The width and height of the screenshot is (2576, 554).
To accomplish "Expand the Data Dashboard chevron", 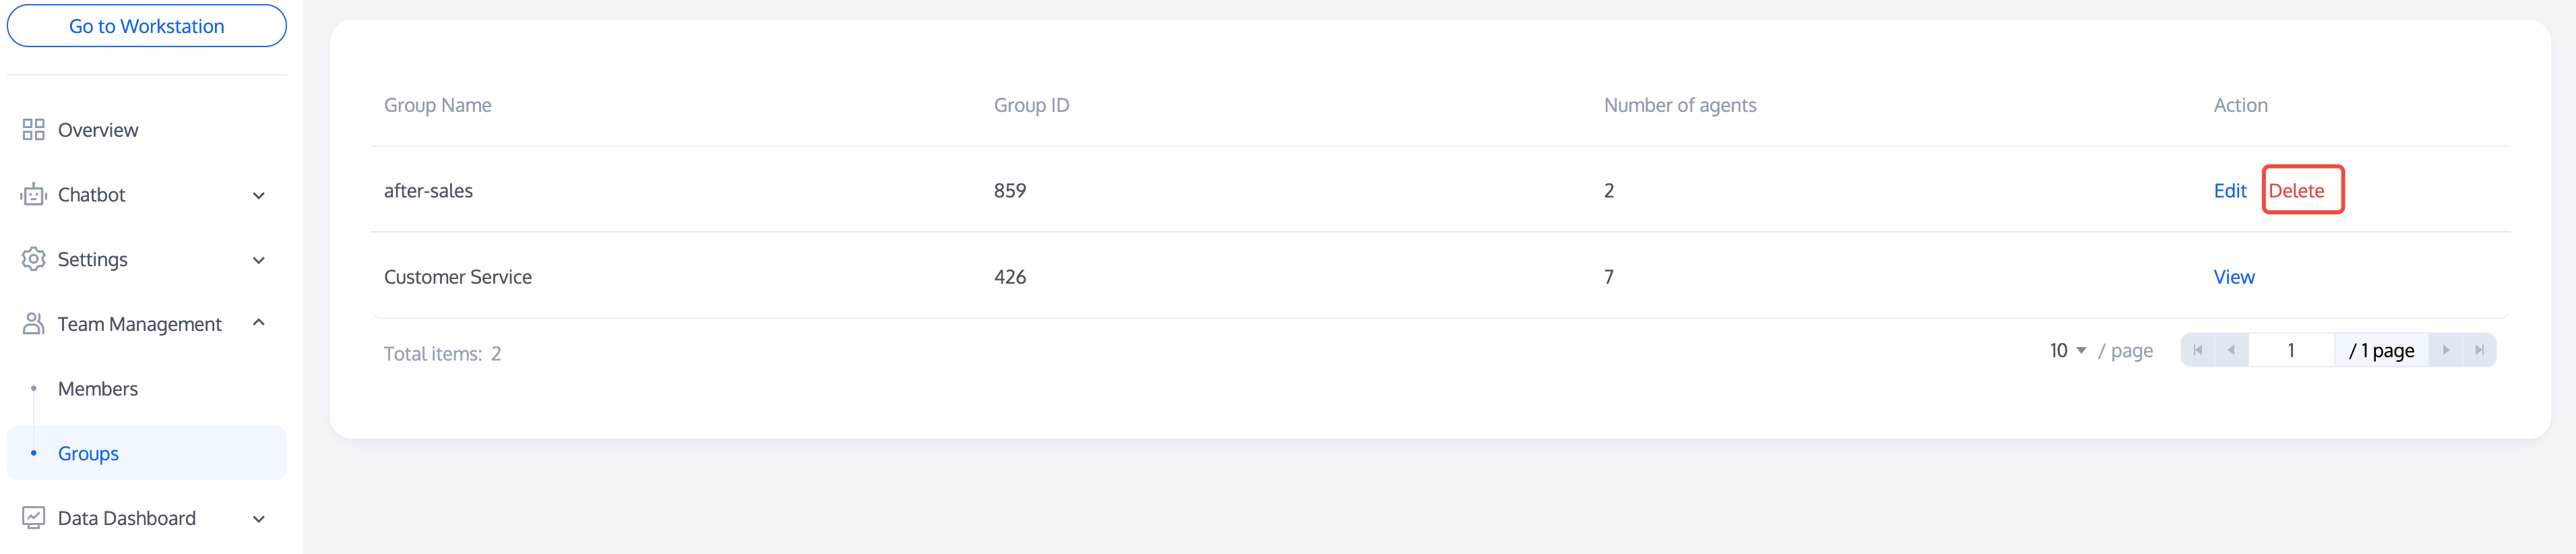I will coord(259,519).
